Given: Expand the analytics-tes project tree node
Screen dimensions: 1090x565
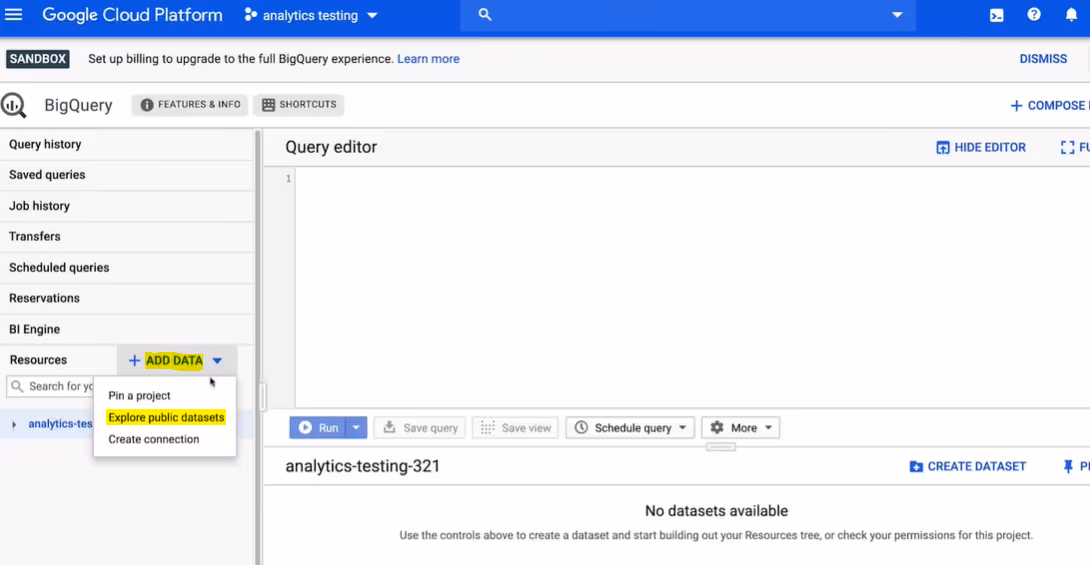Looking at the screenshot, I should coord(14,424).
